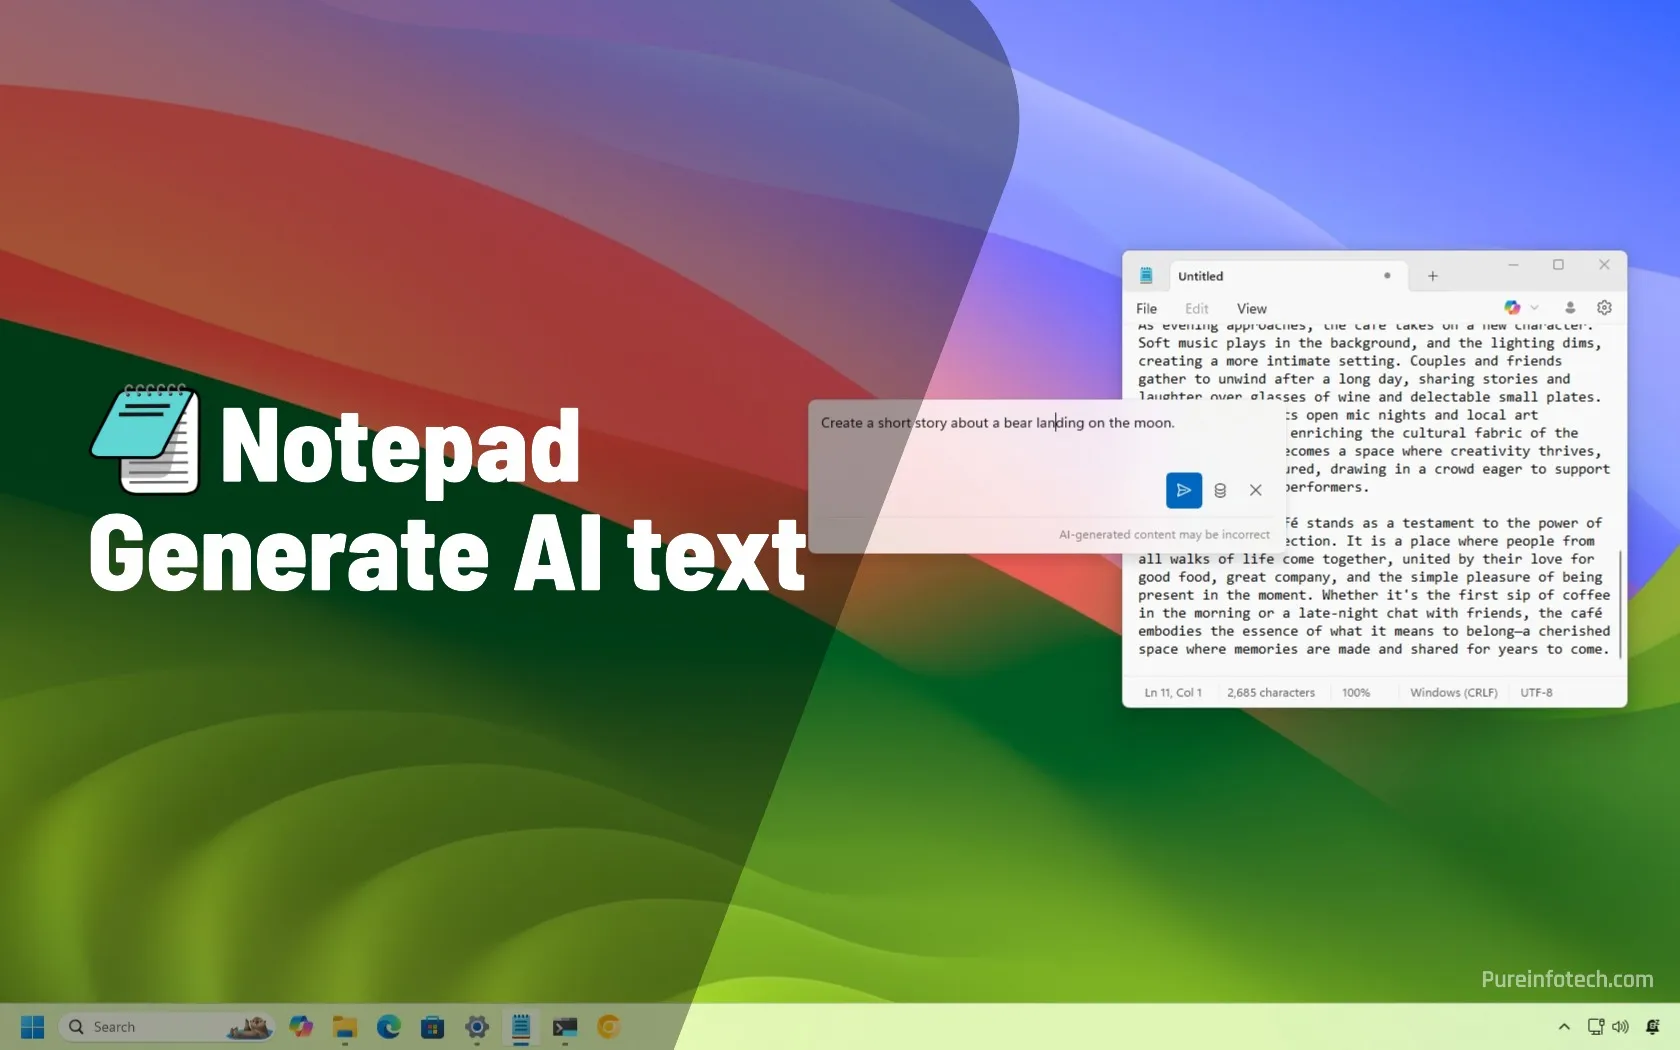The width and height of the screenshot is (1680, 1050).
Task: Open volume control in system tray
Action: [x=1620, y=1027]
